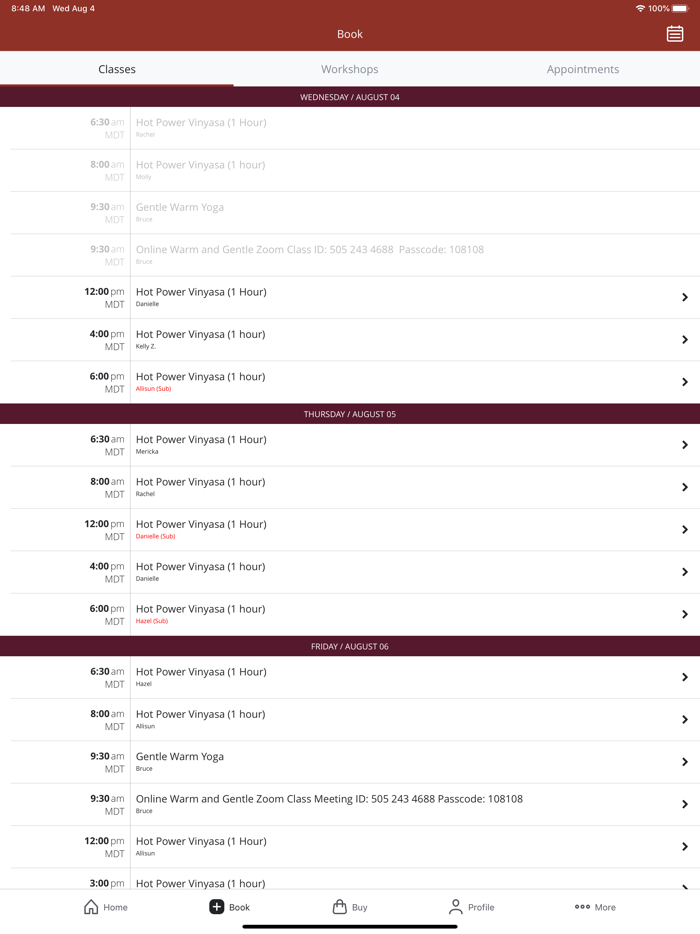The height and width of the screenshot is (934, 700).
Task: Expand Friday 8:00 am class with Allisun
Action: [684, 720]
